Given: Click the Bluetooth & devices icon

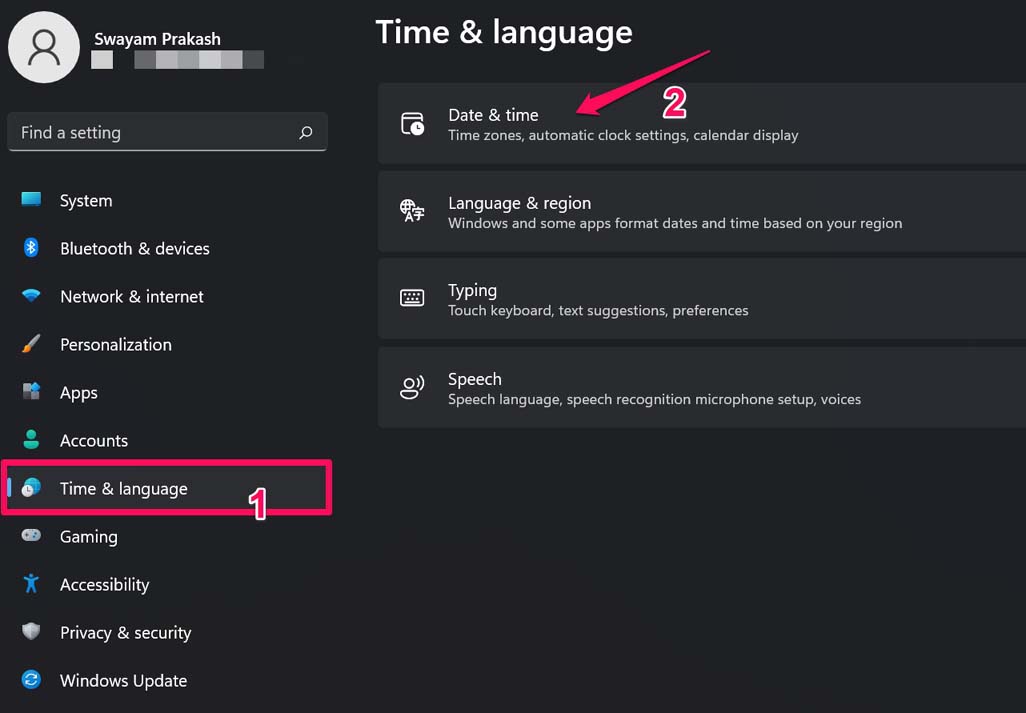Looking at the screenshot, I should (31, 248).
